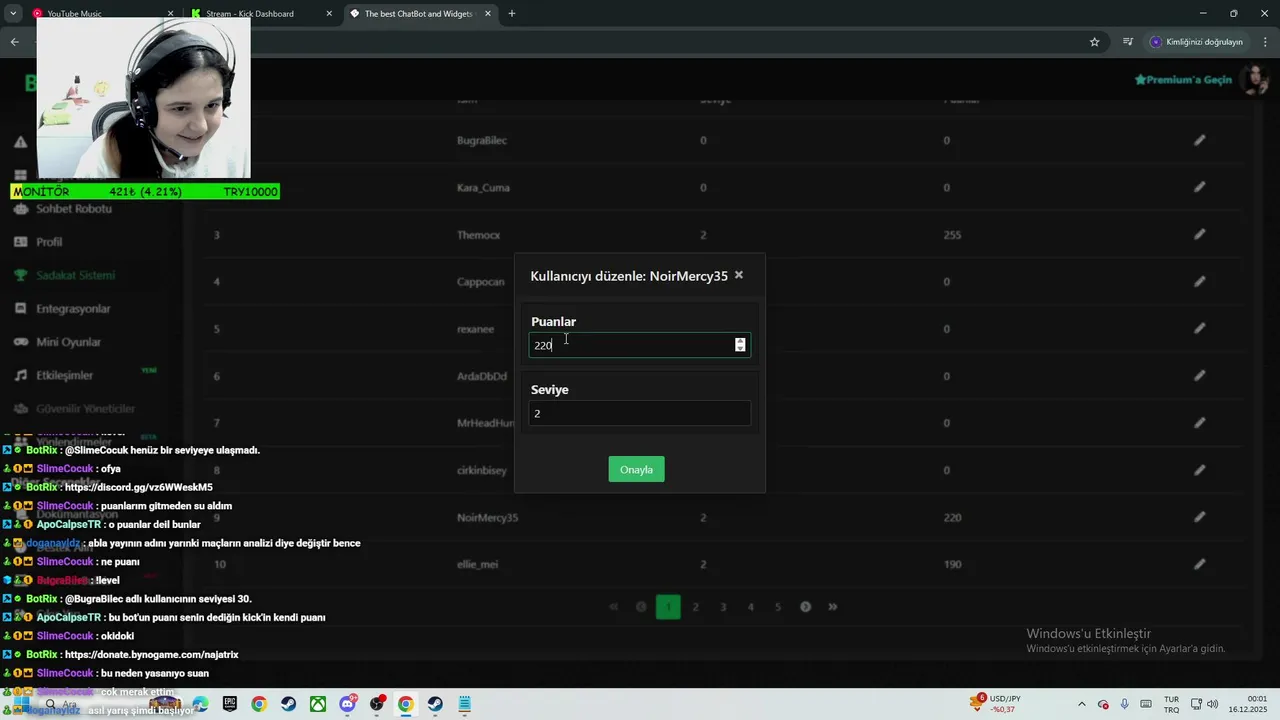The width and height of the screenshot is (1280, 720).
Task: Go to pagination page 2
Action: click(696, 606)
